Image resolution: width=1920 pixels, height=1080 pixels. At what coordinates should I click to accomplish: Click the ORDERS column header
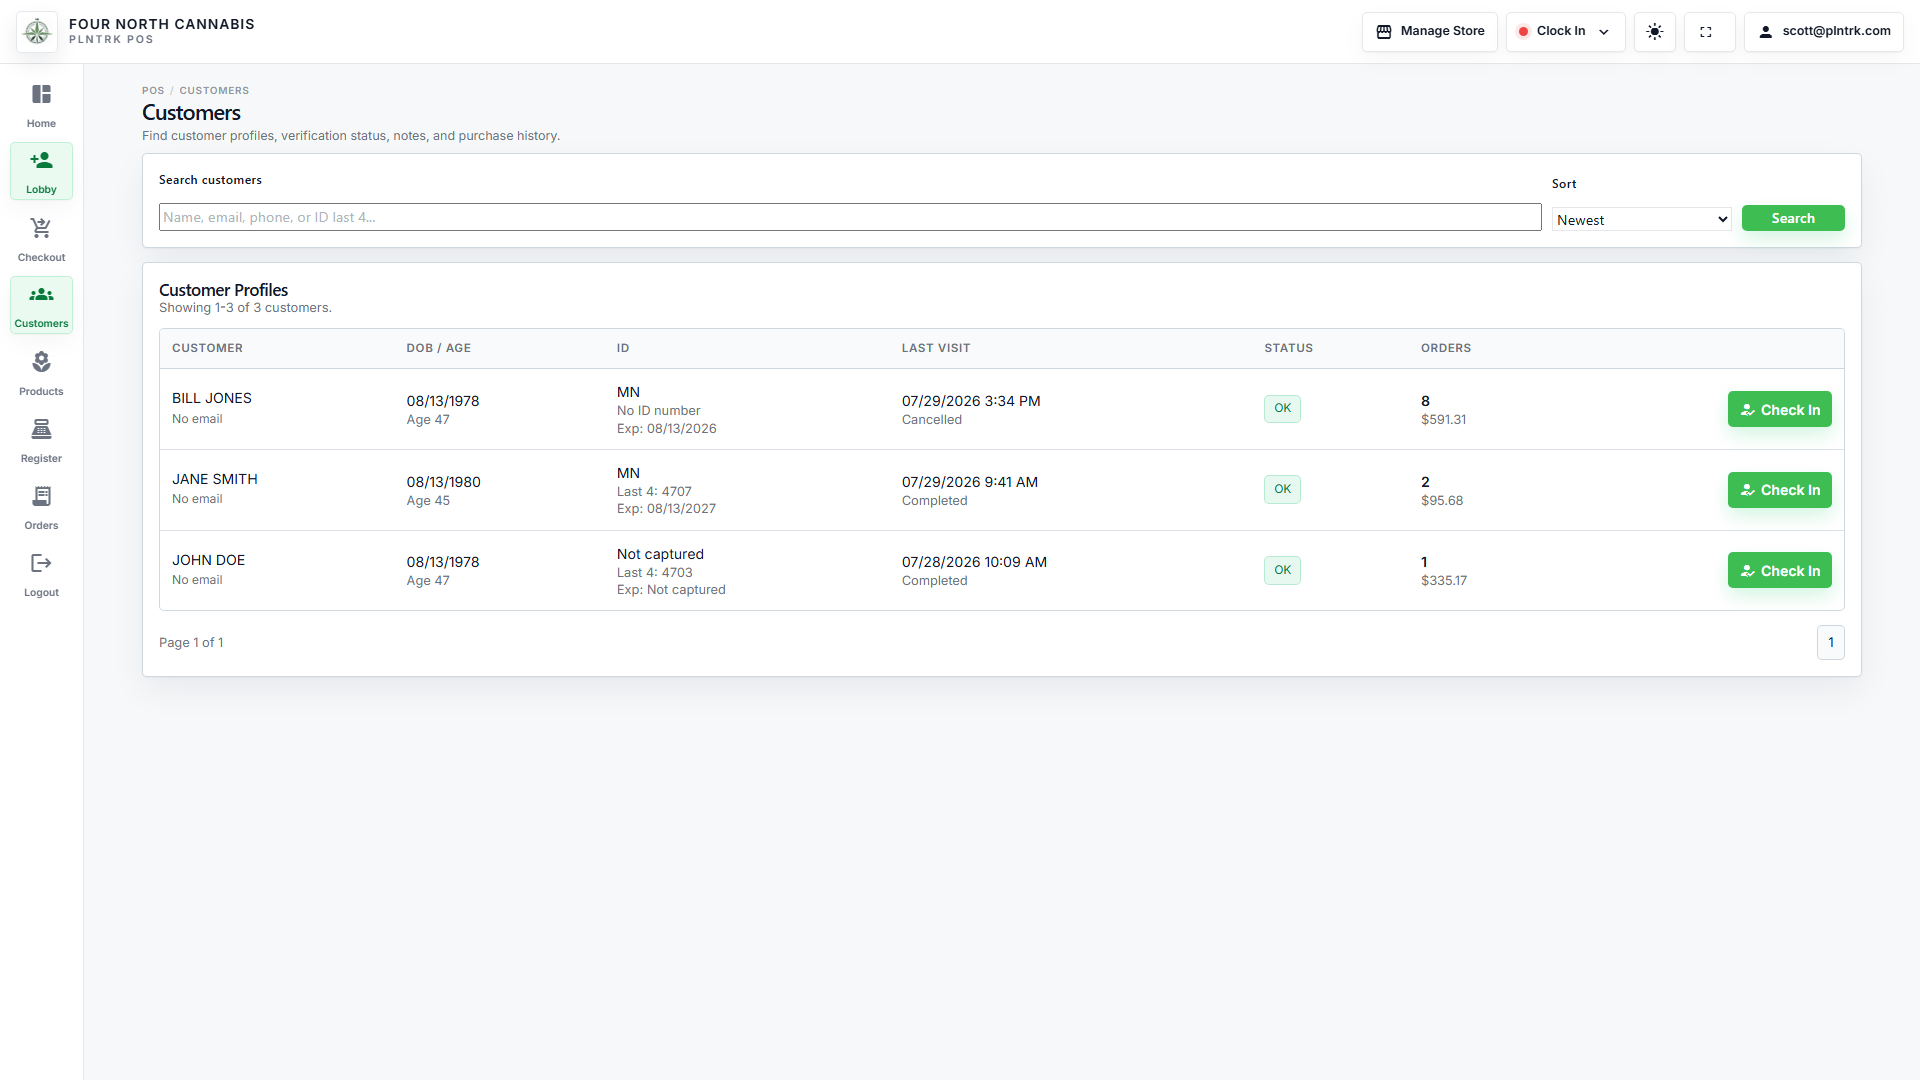pos(1446,348)
